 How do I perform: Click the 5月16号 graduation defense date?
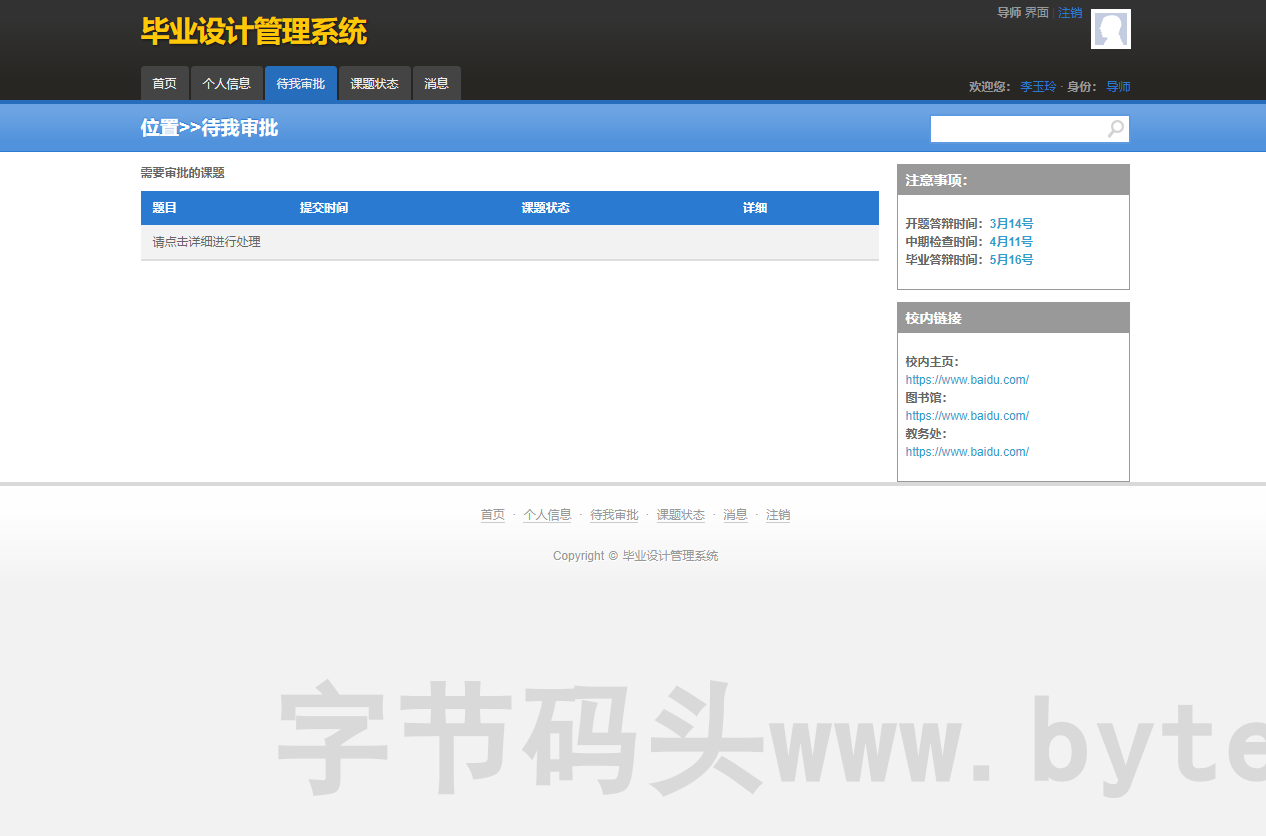click(1011, 260)
